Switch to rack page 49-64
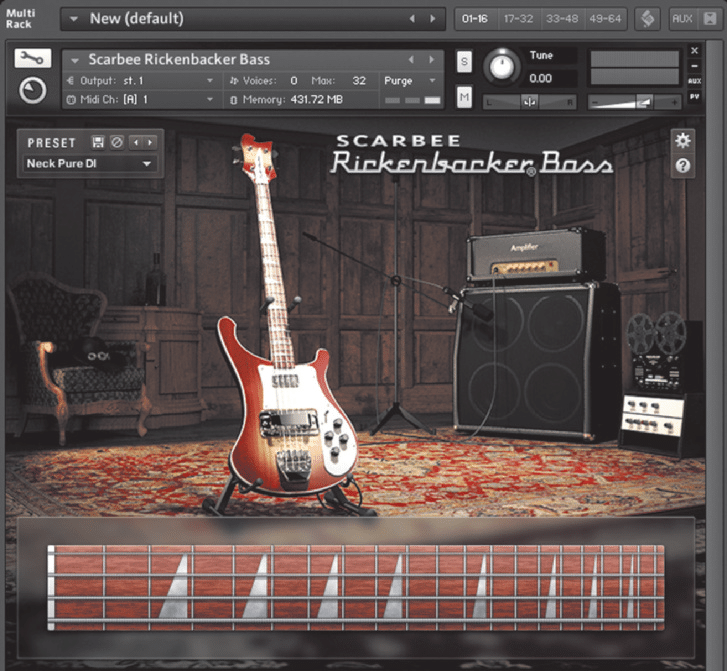 605,19
